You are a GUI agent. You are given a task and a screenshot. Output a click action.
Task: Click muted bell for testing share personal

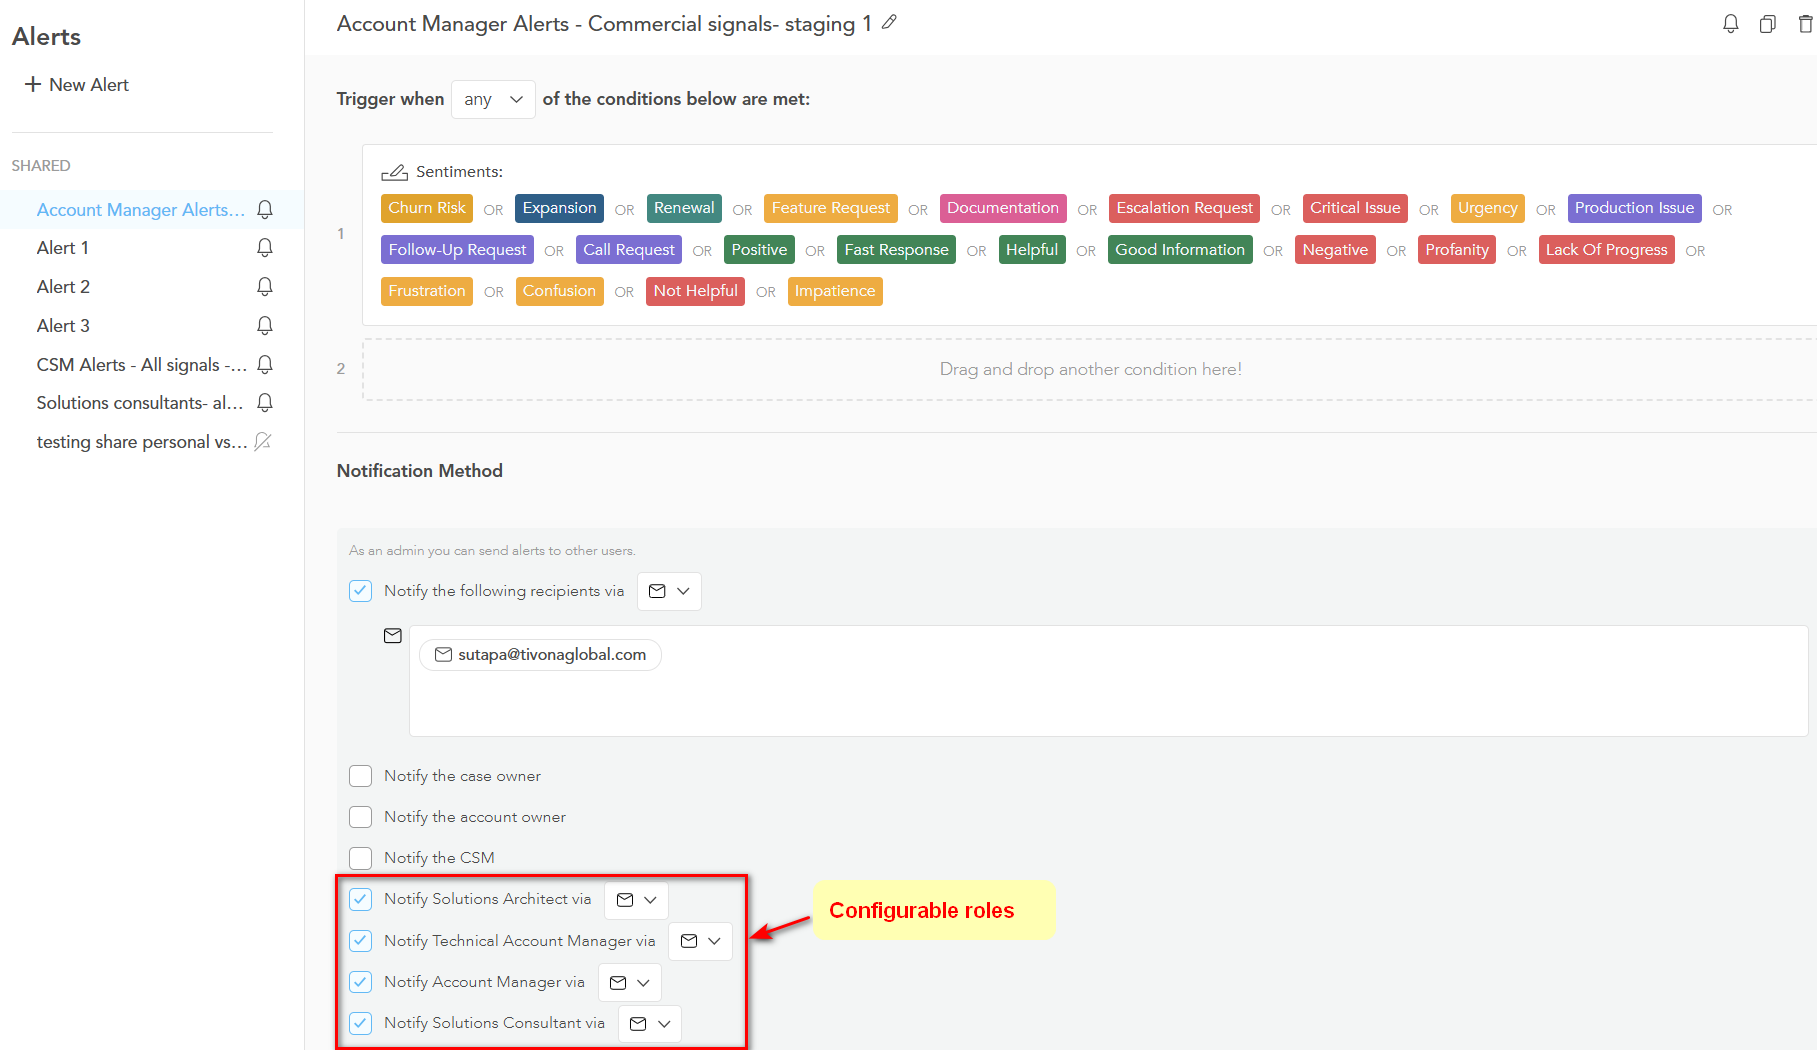(263, 442)
